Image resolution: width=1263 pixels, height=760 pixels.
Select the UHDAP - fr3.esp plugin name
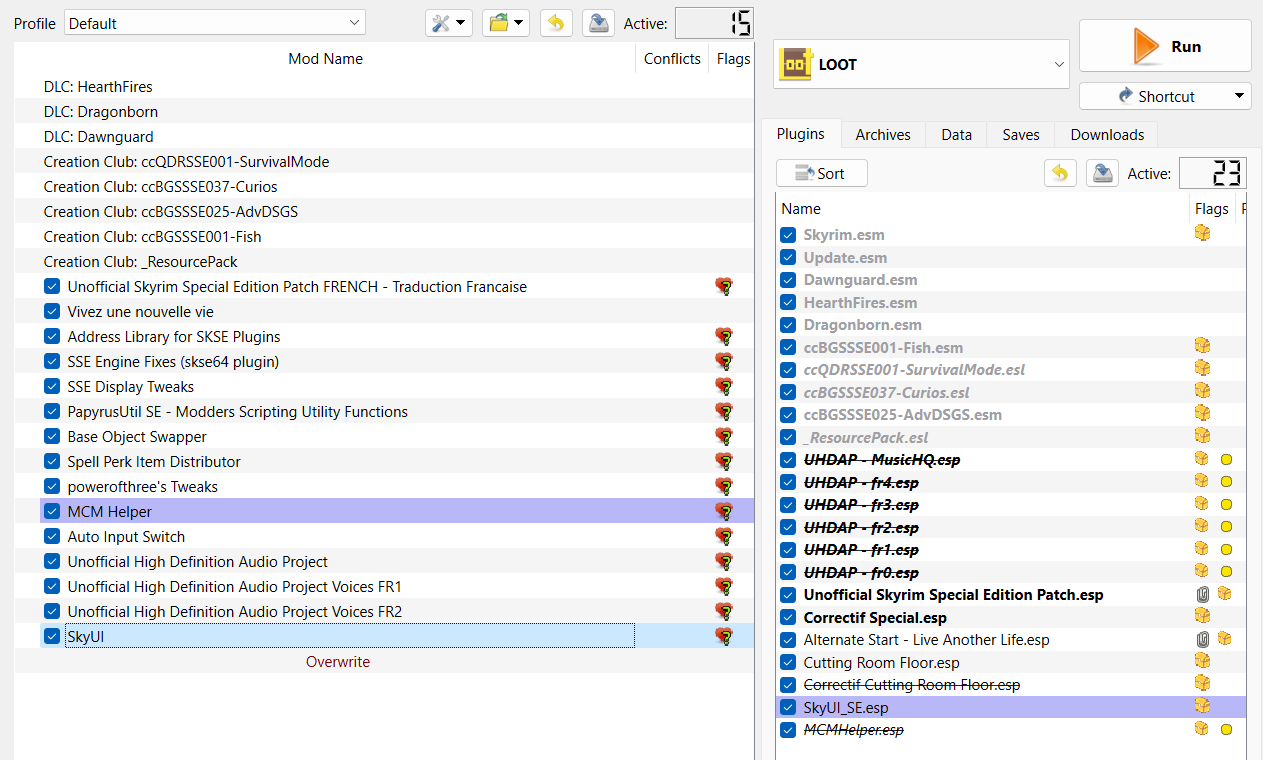[861, 505]
